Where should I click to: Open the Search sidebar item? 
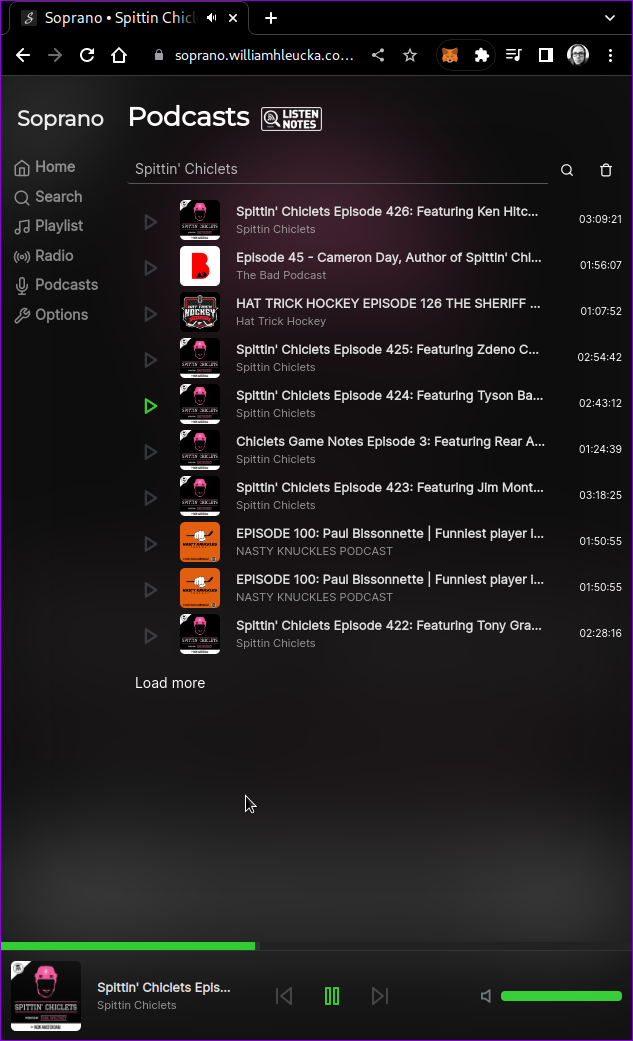[48, 197]
